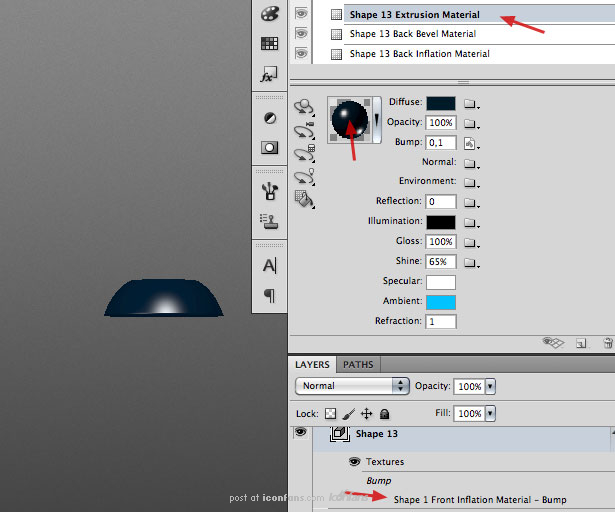Click the Illumination black color swatch
The image size is (615, 512).
pos(441,222)
